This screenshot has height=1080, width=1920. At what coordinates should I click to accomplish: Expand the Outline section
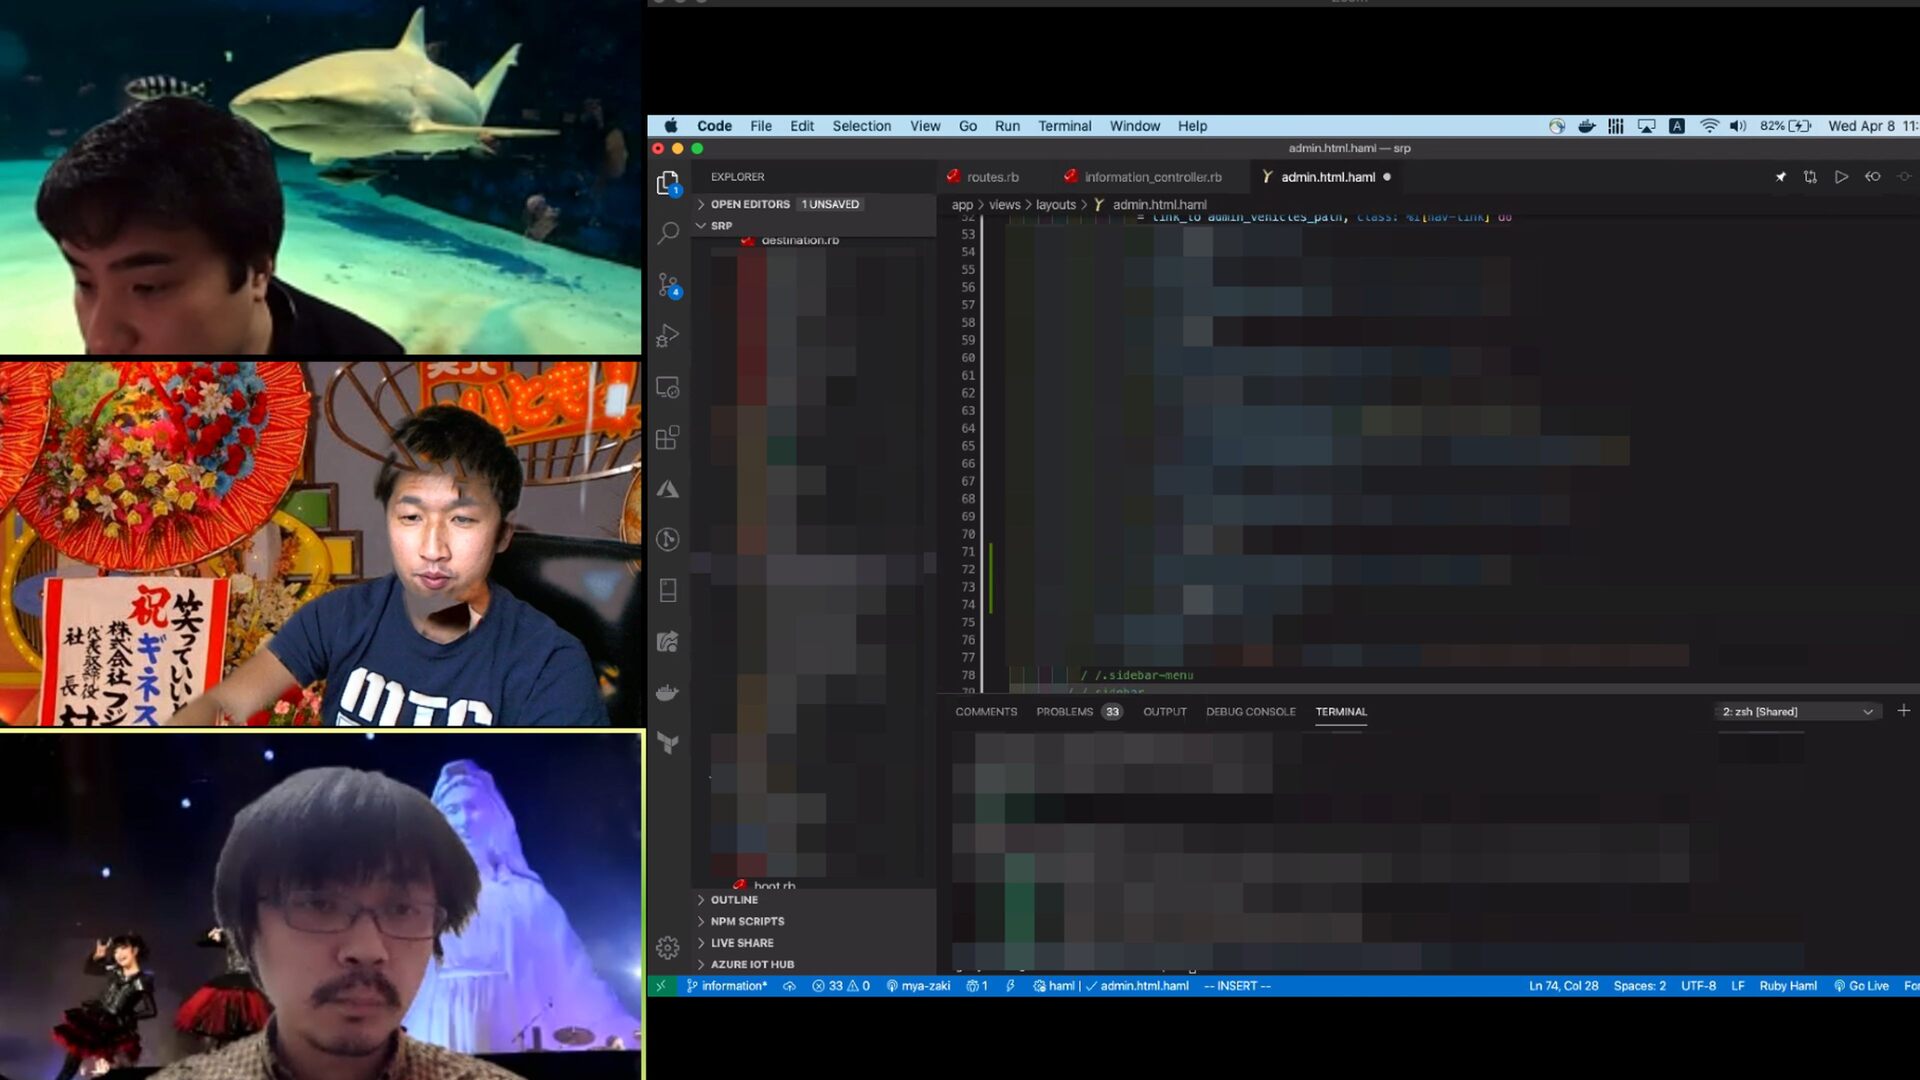pyautogui.click(x=734, y=900)
